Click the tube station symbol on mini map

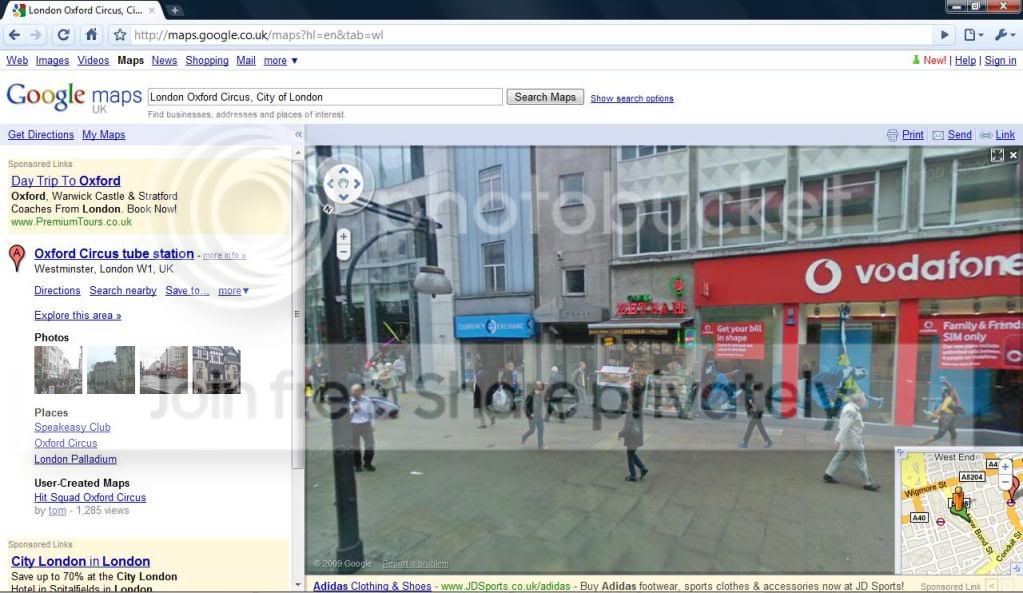pyautogui.click(x=940, y=522)
